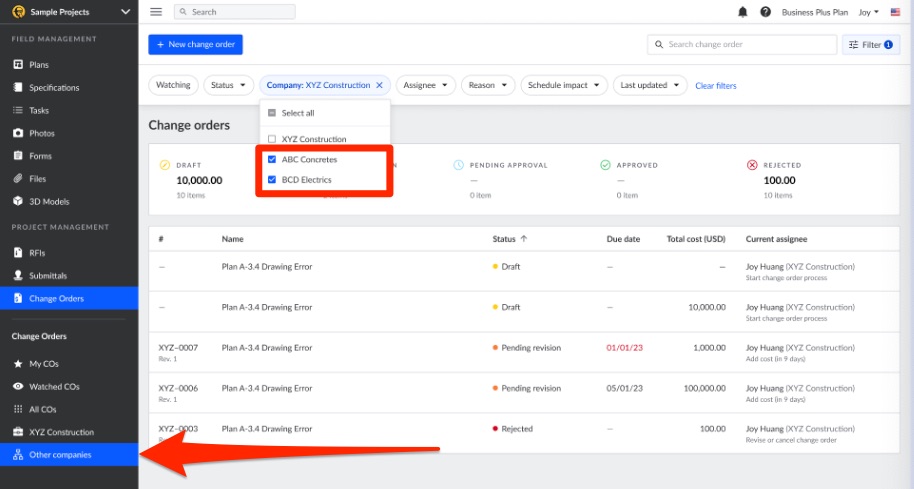The width and height of the screenshot is (914, 489).
Task: Remove the Company XYZ Construction filter
Action: [x=379, y=86]
